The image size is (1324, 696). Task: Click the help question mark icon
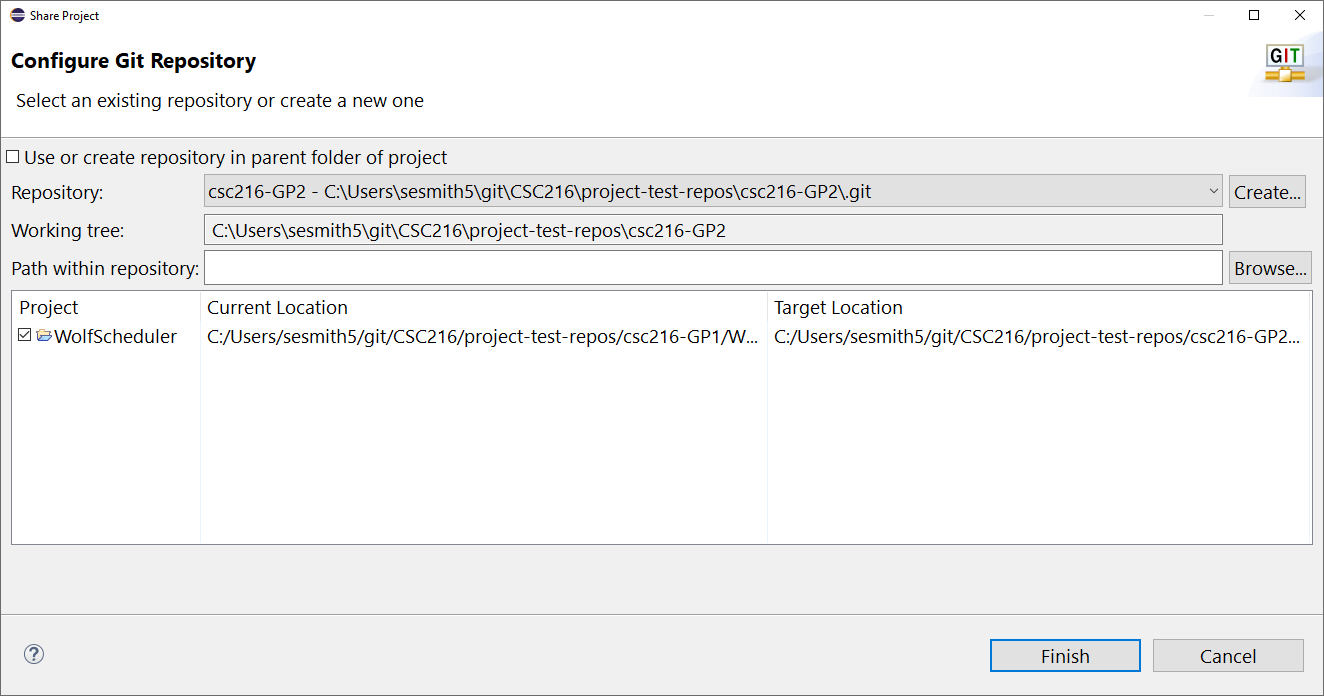click(x=33, y=653)
